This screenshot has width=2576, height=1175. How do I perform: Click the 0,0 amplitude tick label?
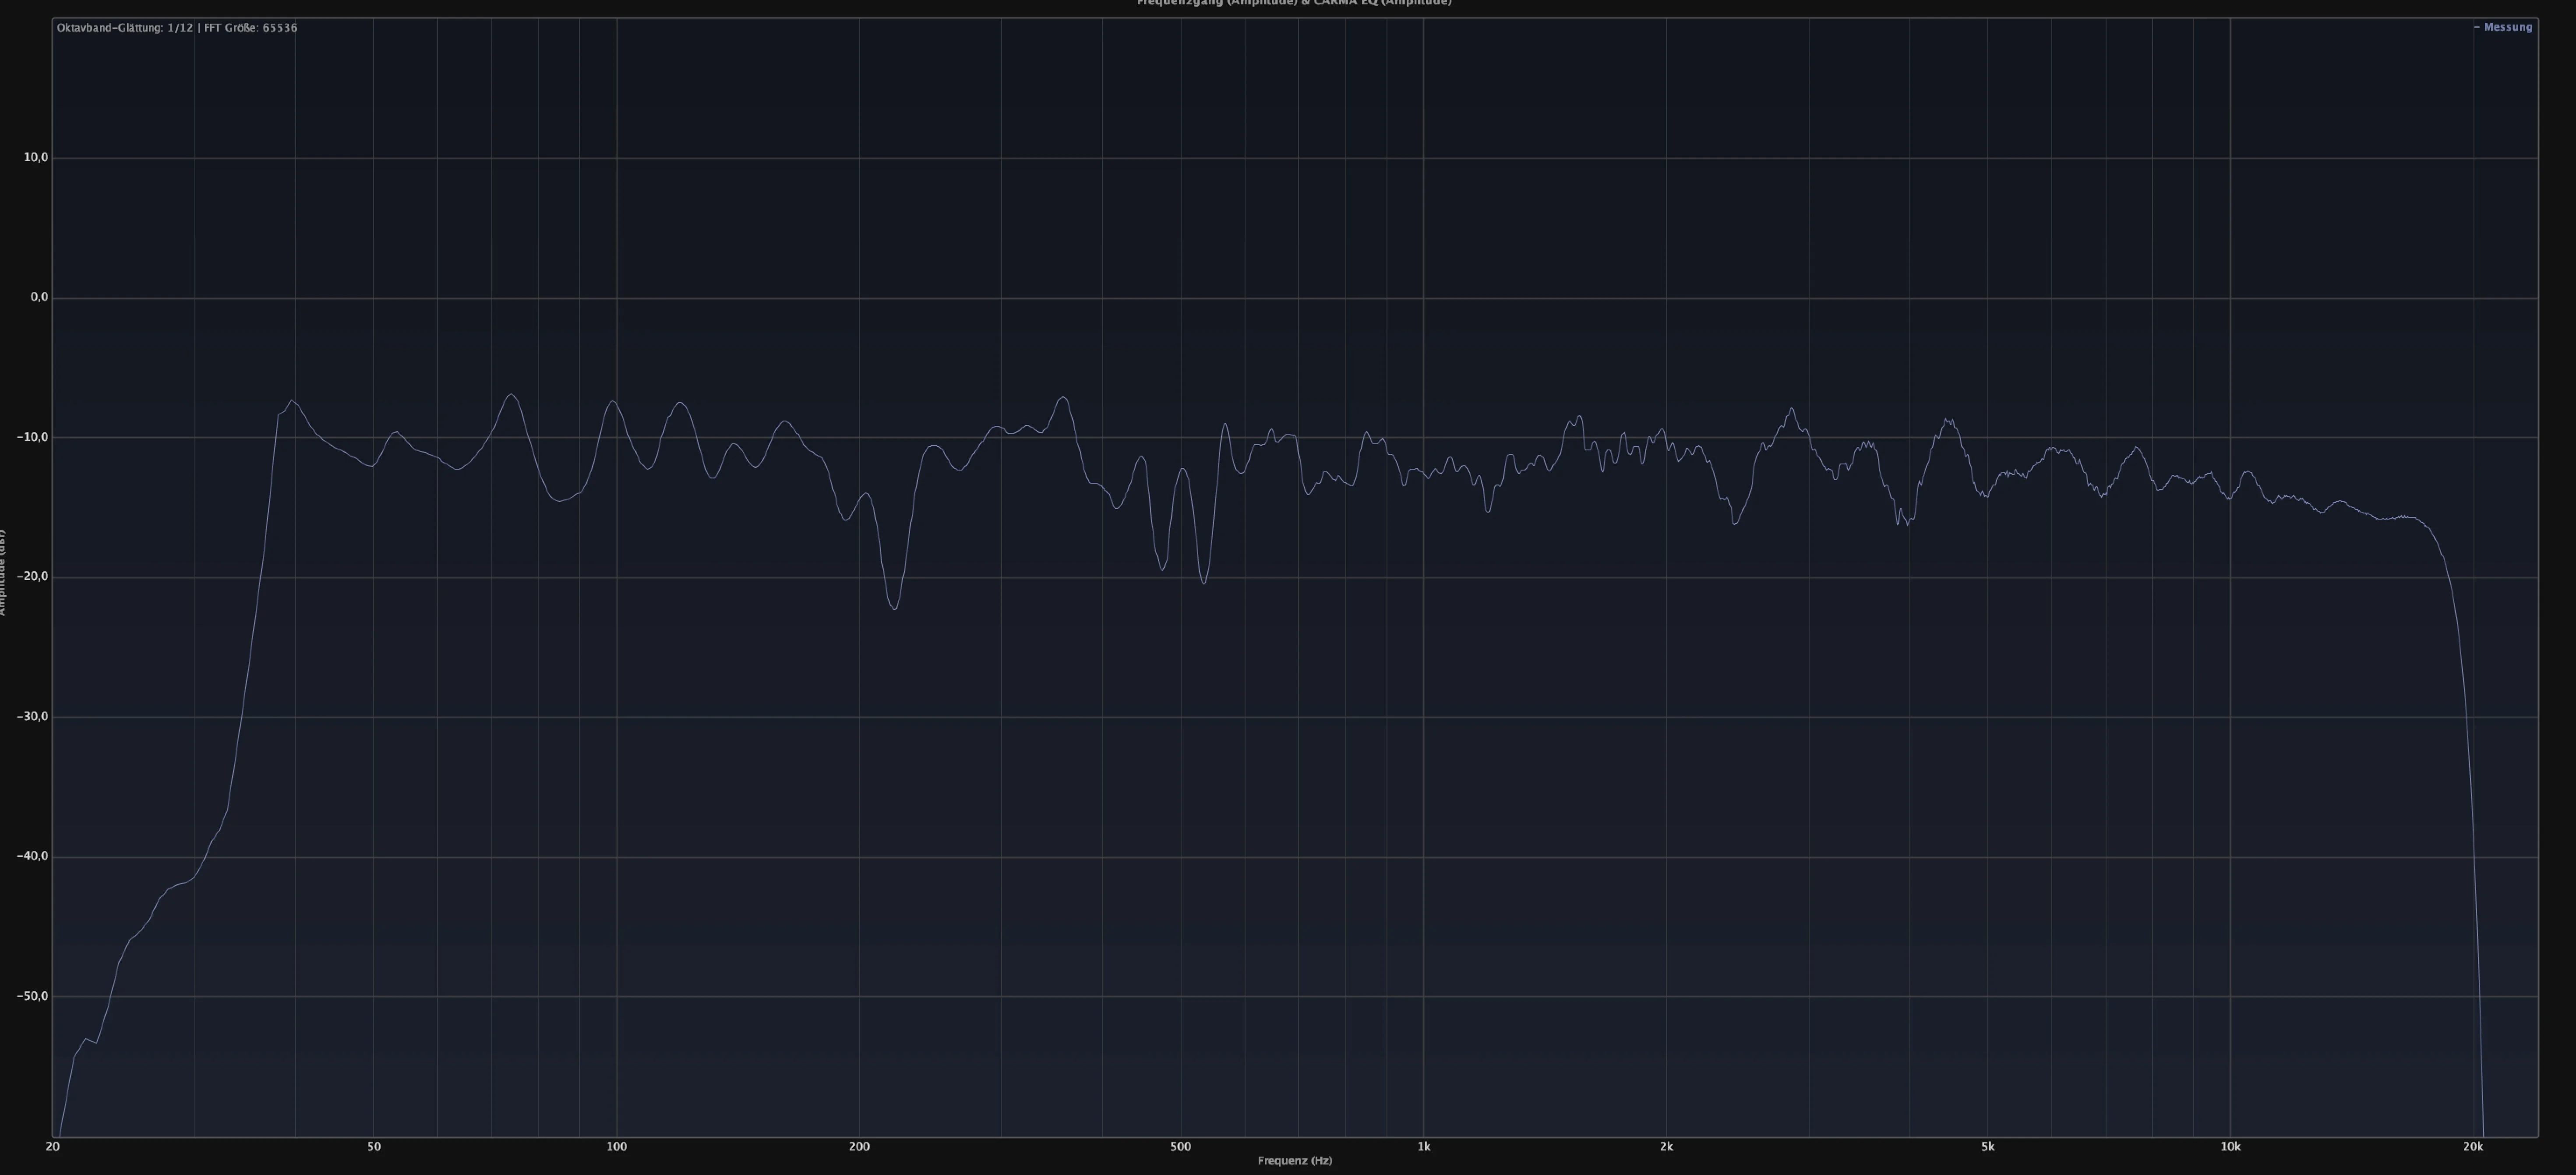39,297
